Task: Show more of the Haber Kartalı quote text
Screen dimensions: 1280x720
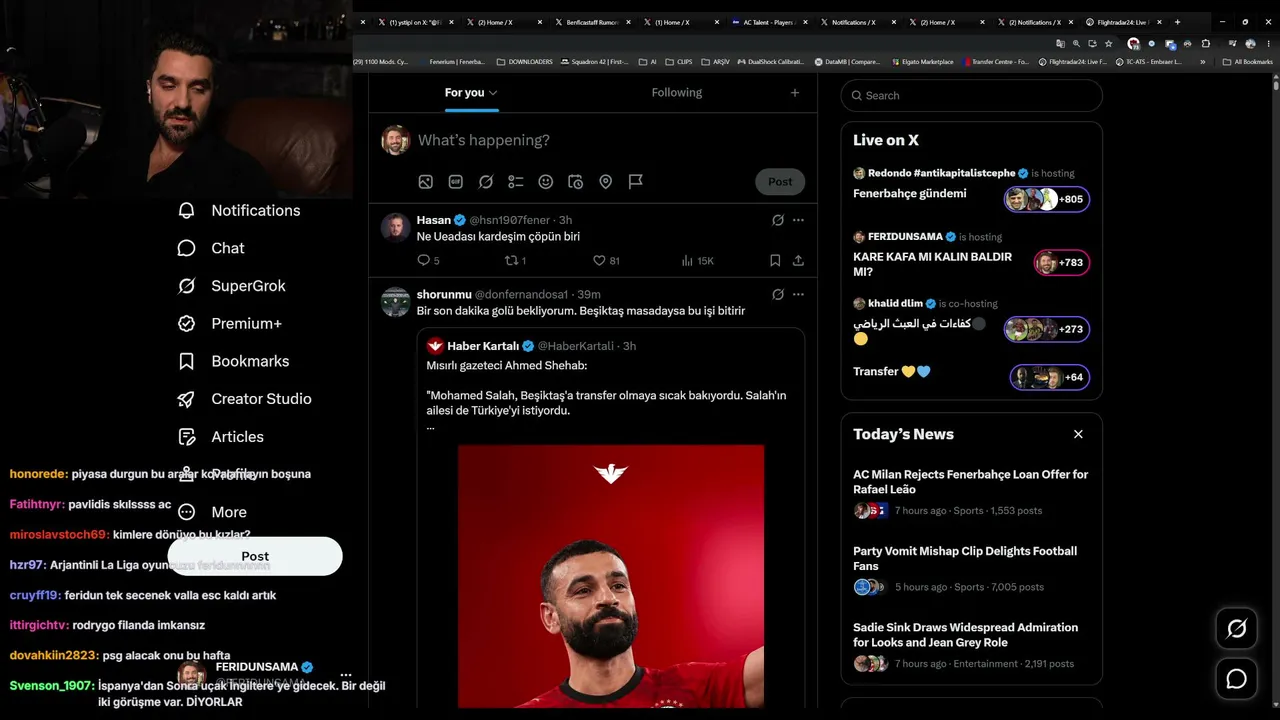Action: (431, 427)
